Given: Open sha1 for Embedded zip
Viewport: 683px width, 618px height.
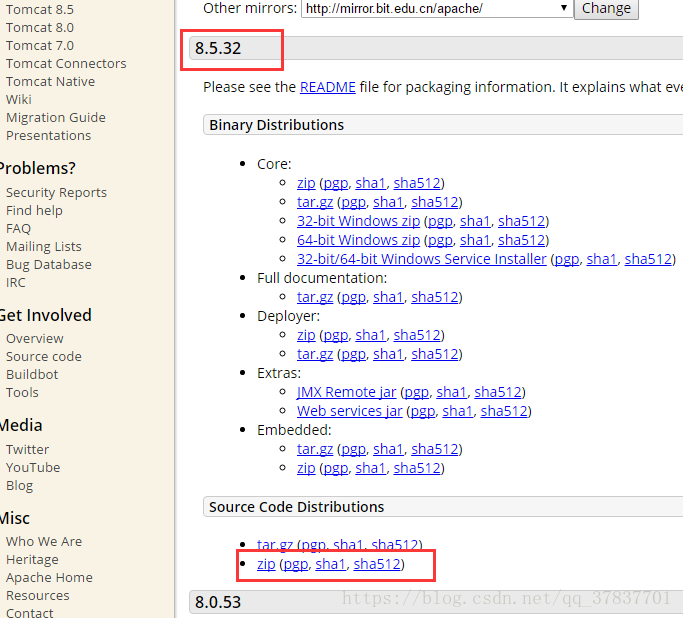Looking at the screenshot, I should [x=371, y=468].
